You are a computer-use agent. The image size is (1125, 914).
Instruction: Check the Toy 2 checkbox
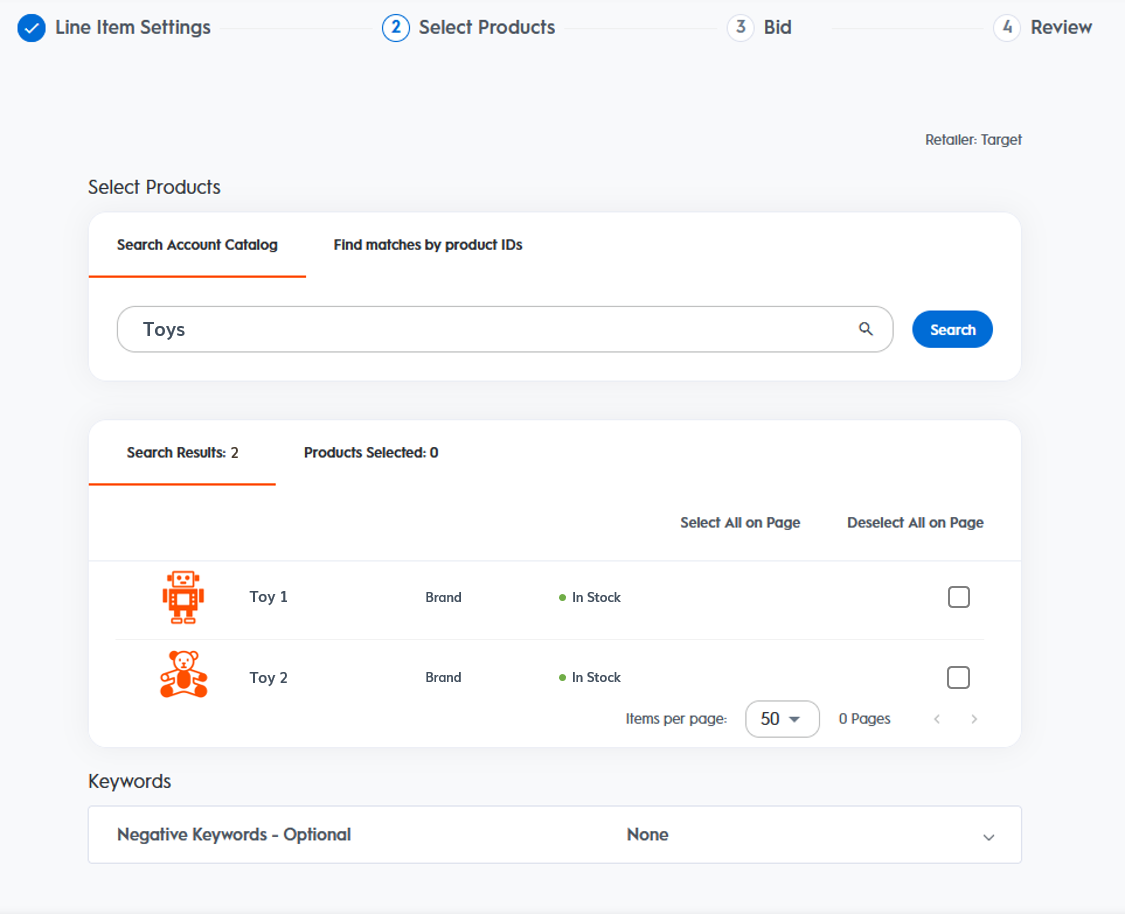[958, 677]
